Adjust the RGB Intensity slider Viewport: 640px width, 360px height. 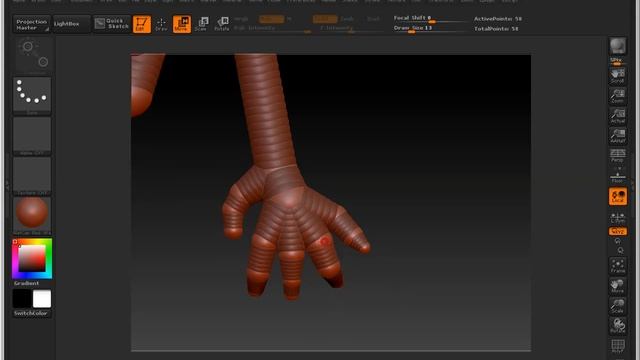point(273,29)
